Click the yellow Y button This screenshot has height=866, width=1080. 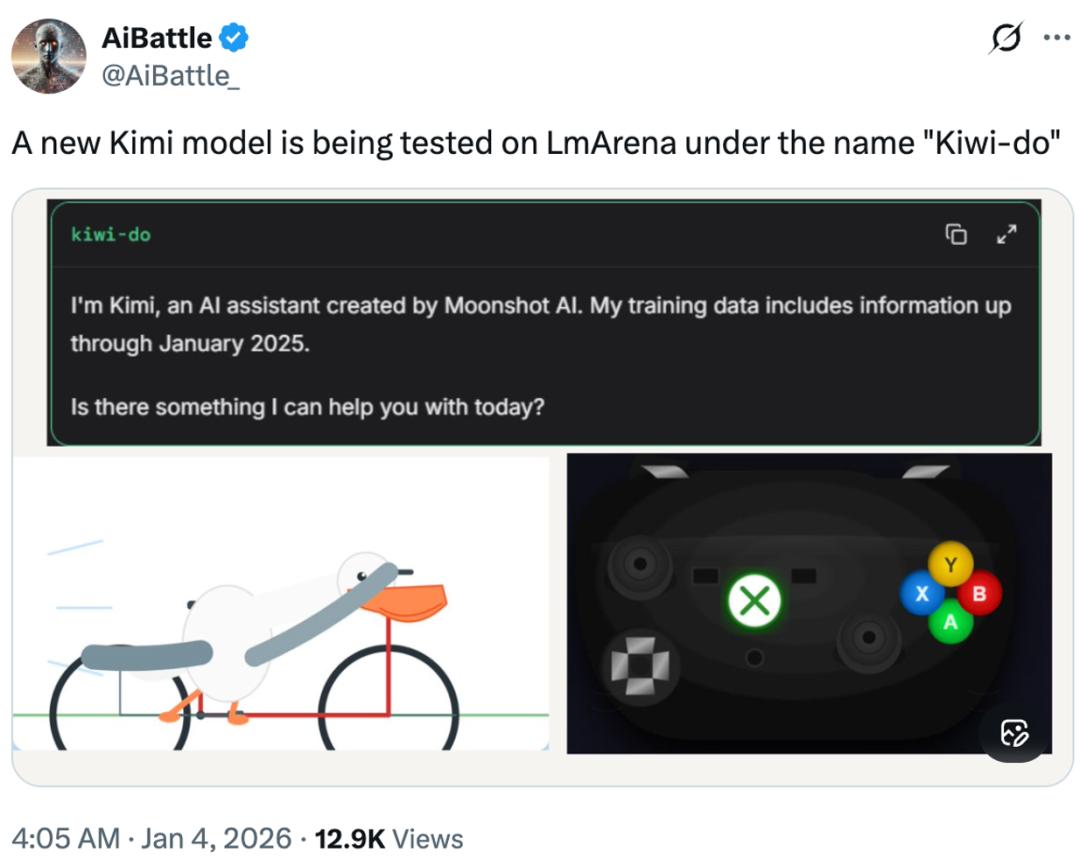pos(951,566)
